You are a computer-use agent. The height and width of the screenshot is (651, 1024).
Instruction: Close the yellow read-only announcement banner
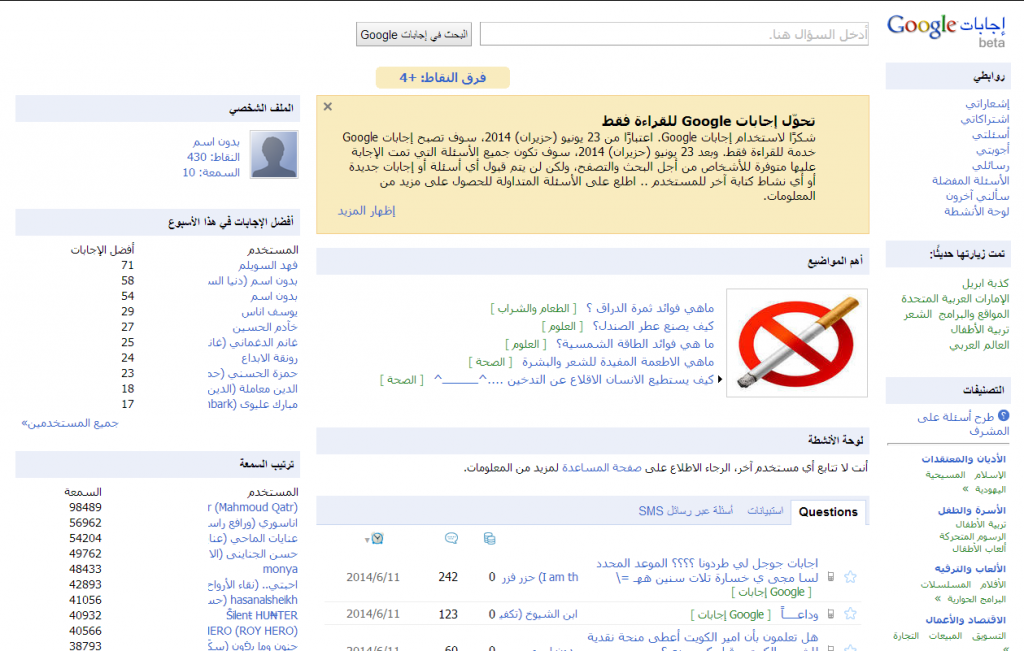pyautogui.click(x=328, y=106)
